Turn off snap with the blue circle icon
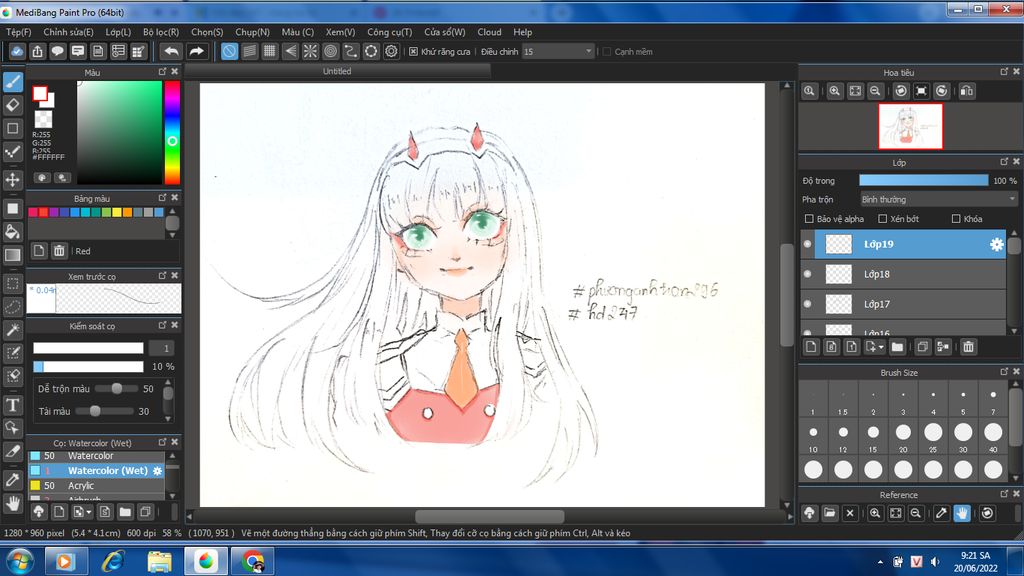Viewport: 1024px width, 576px height. pyautogui.click(x=229, y=52)
